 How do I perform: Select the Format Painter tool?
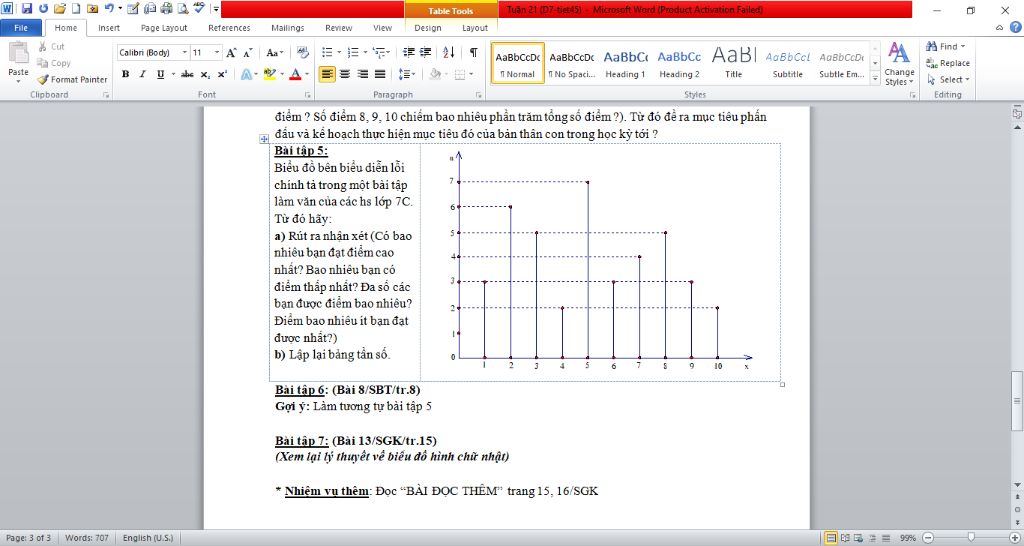click(72, 79)
